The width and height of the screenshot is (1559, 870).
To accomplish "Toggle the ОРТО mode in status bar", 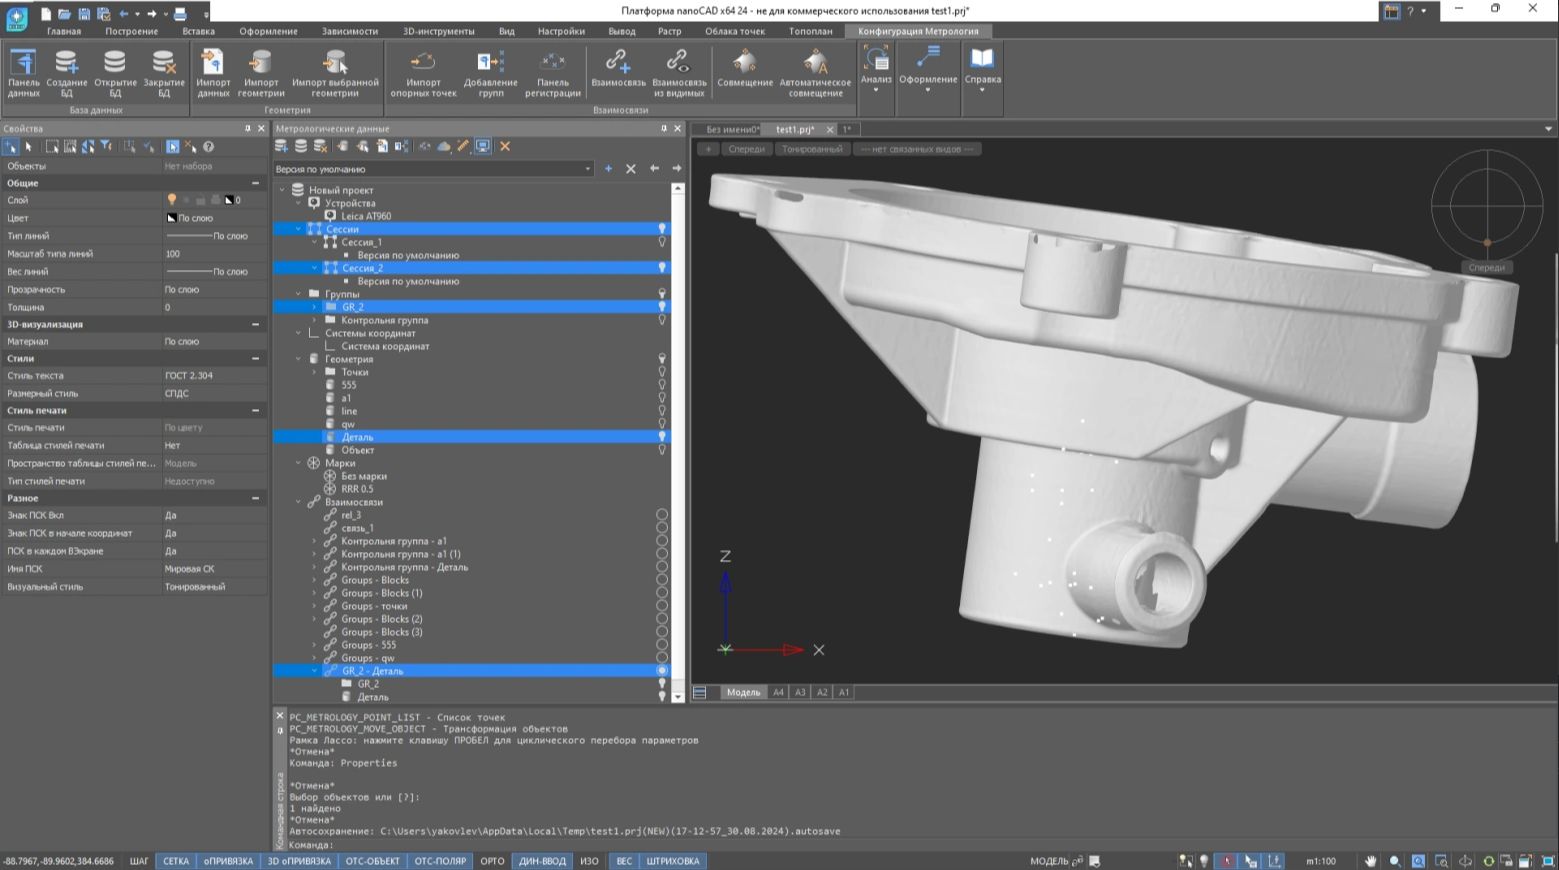I will (492, 861).
